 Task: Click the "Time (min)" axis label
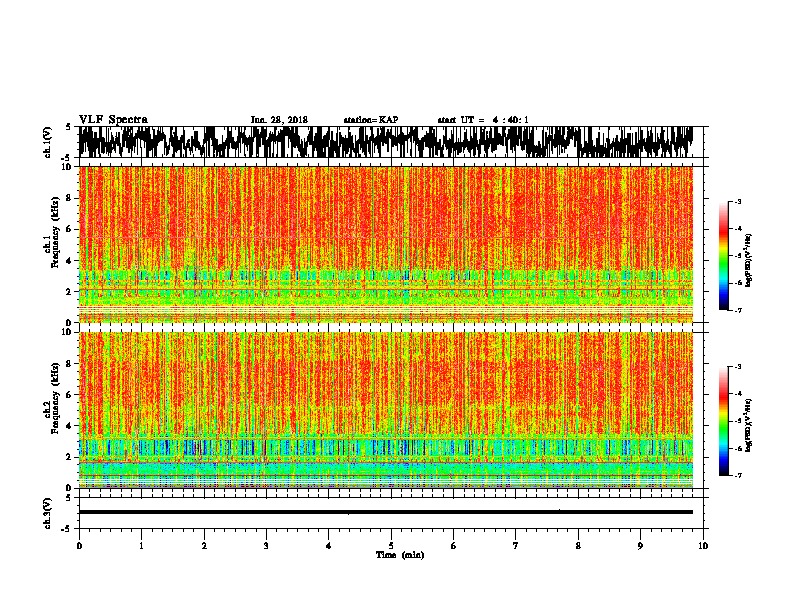(x=400, y=555)
